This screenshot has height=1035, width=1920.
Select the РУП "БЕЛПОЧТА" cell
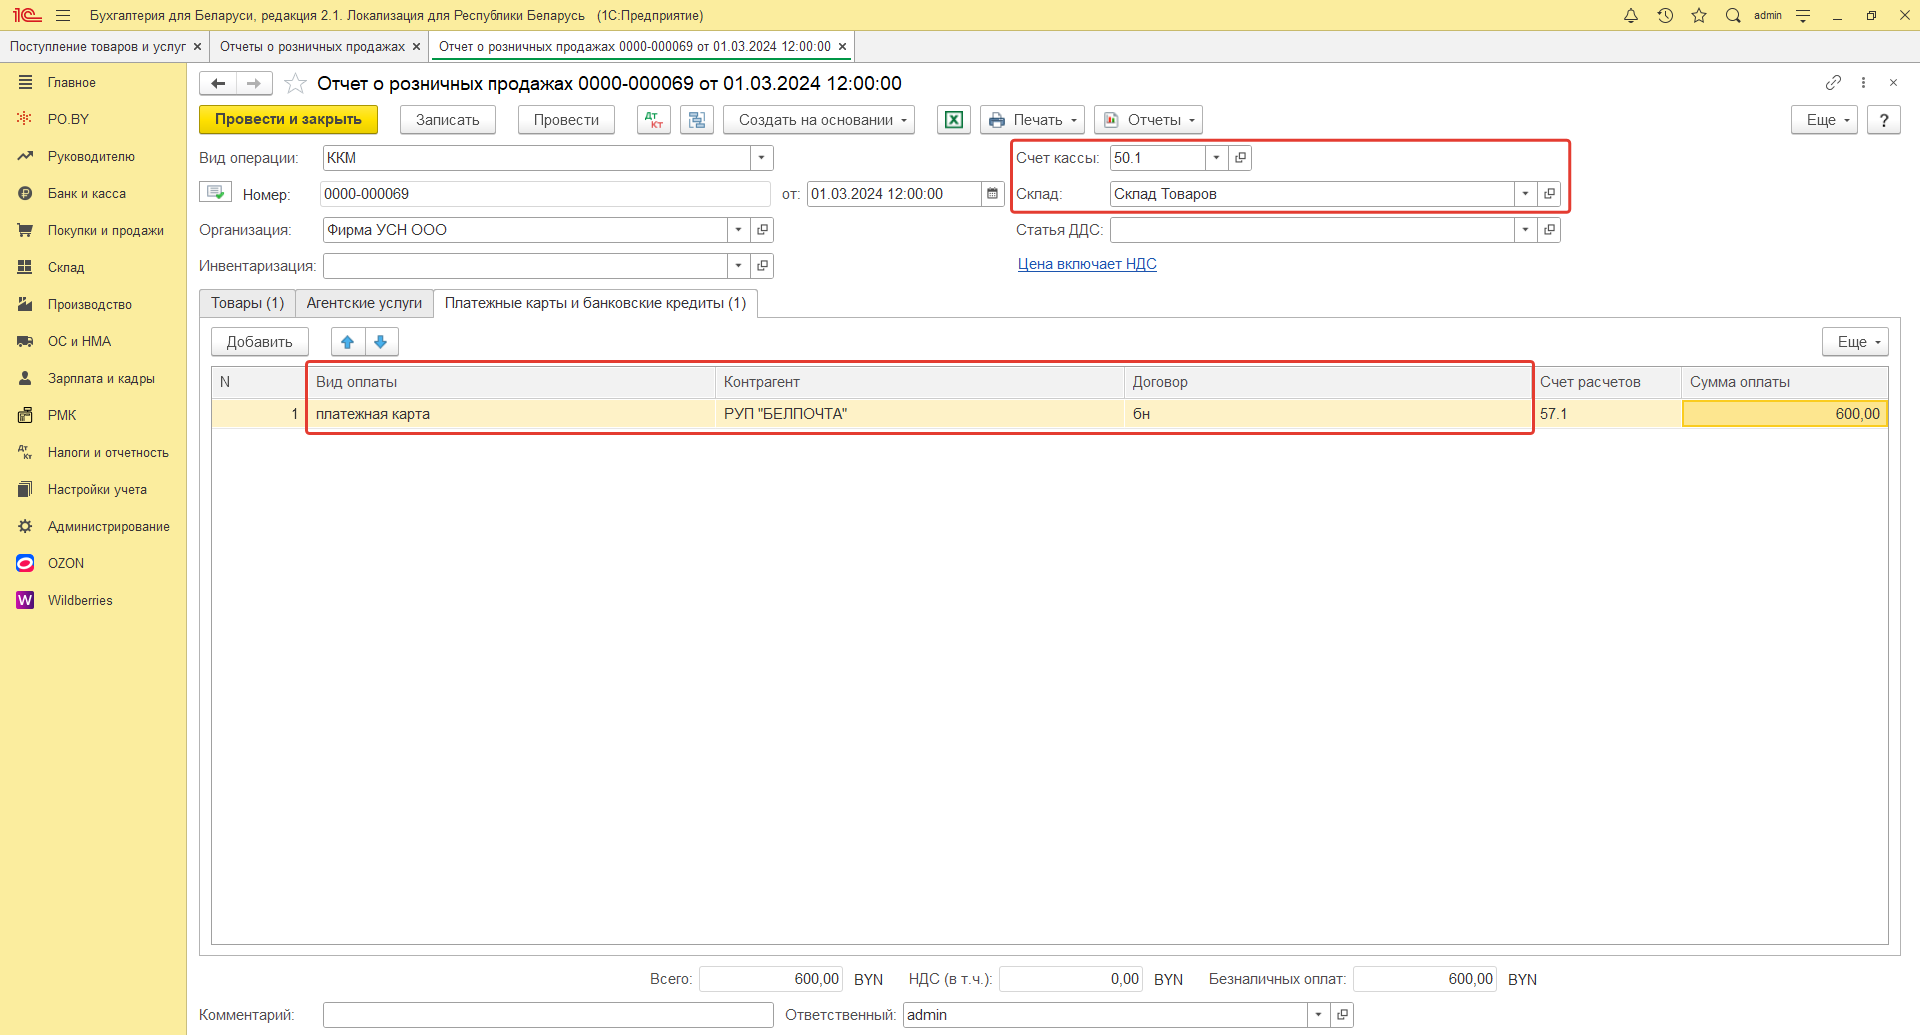[920, 414]
